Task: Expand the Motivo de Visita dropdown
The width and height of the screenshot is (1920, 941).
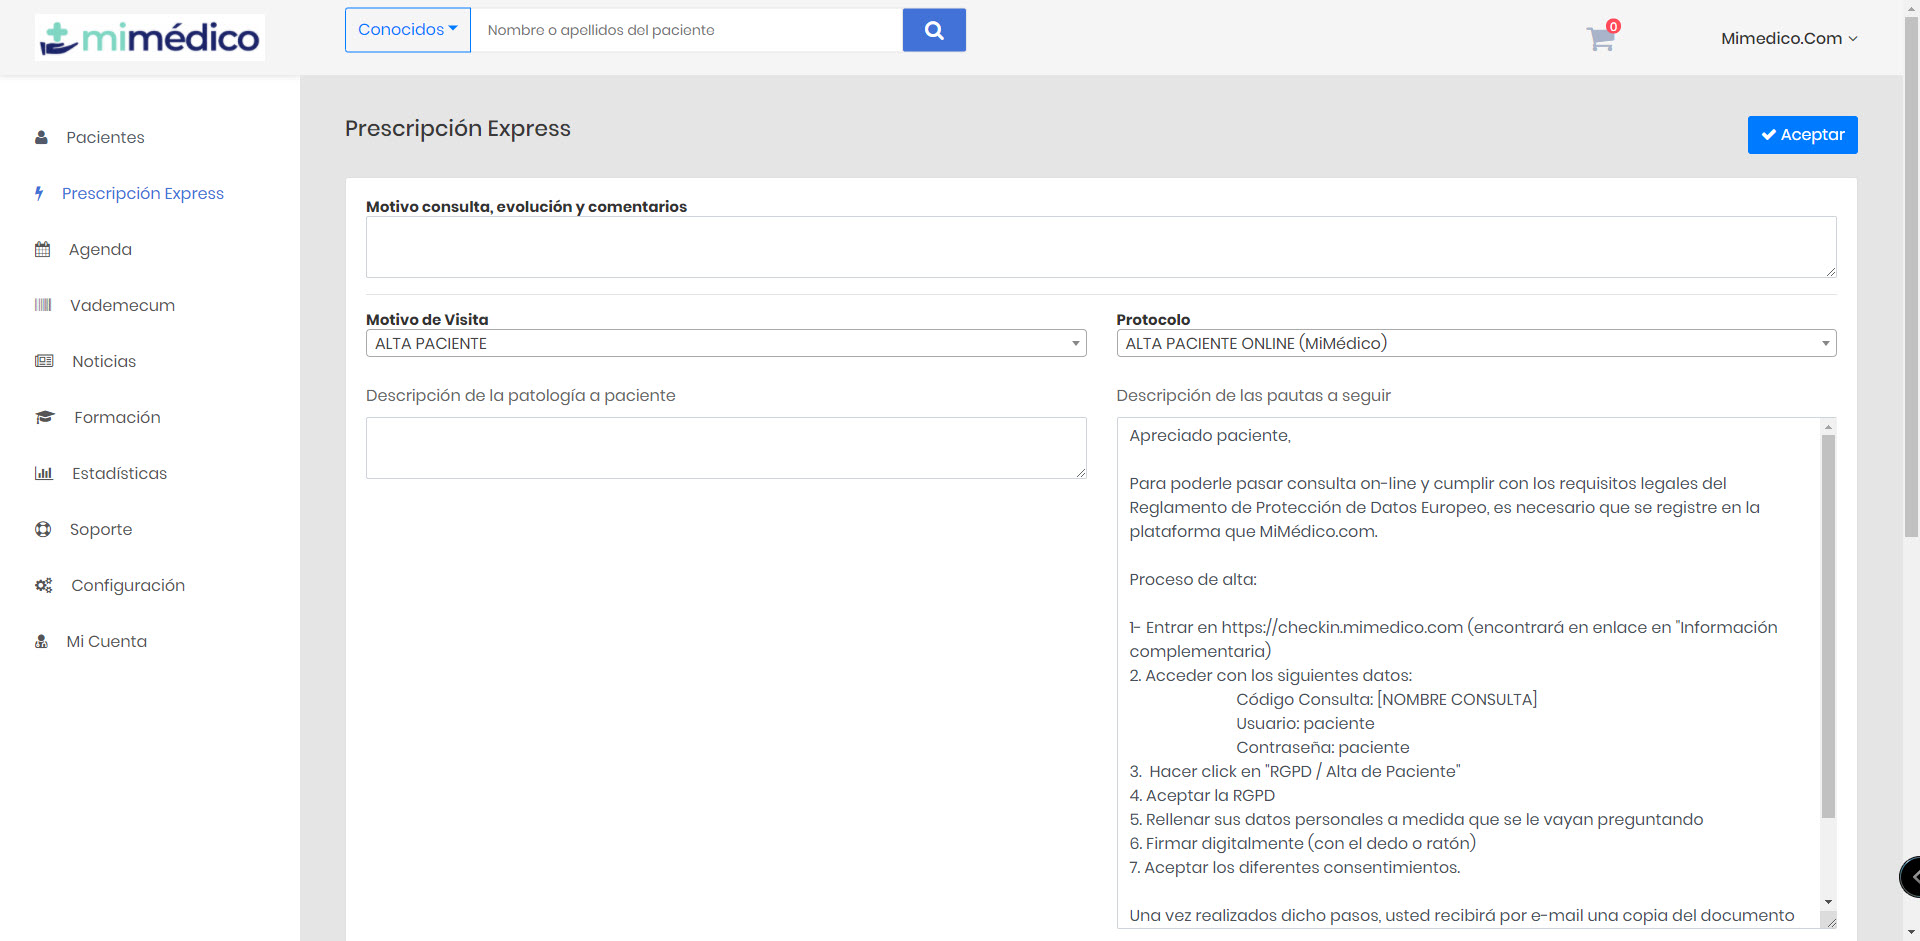Action: pos(726,343)
